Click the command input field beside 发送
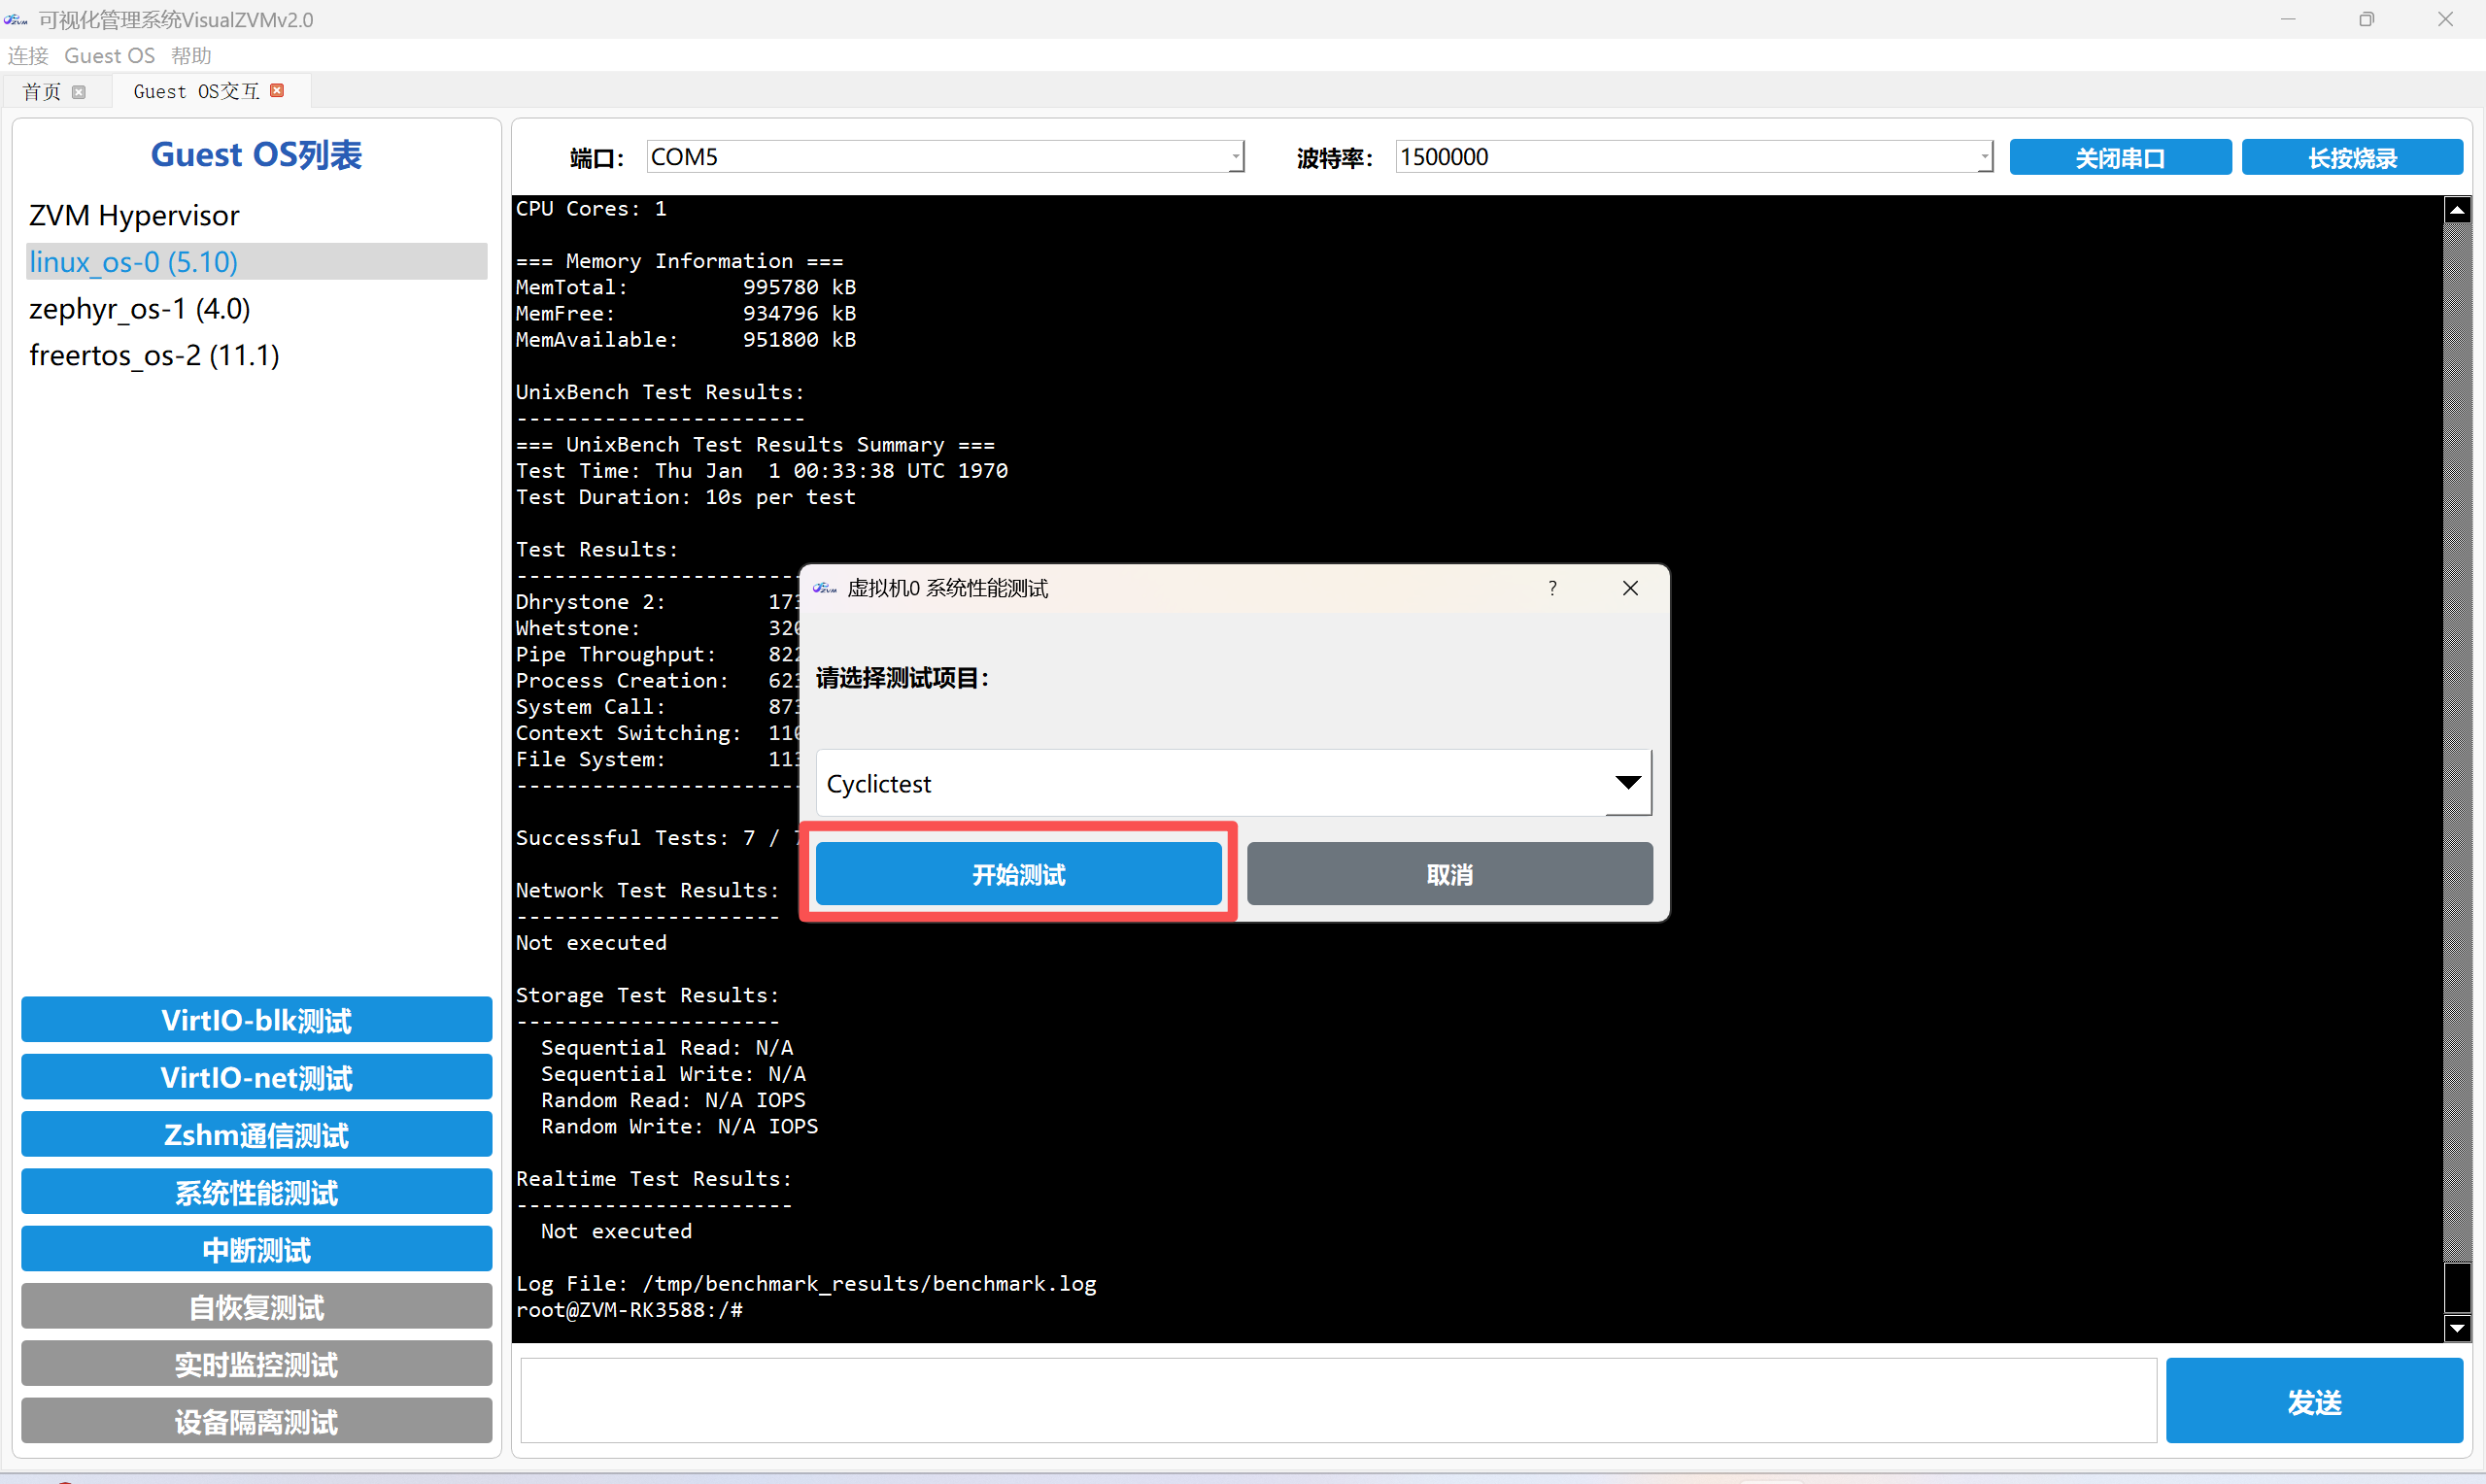 (x=1337, y=1400)
